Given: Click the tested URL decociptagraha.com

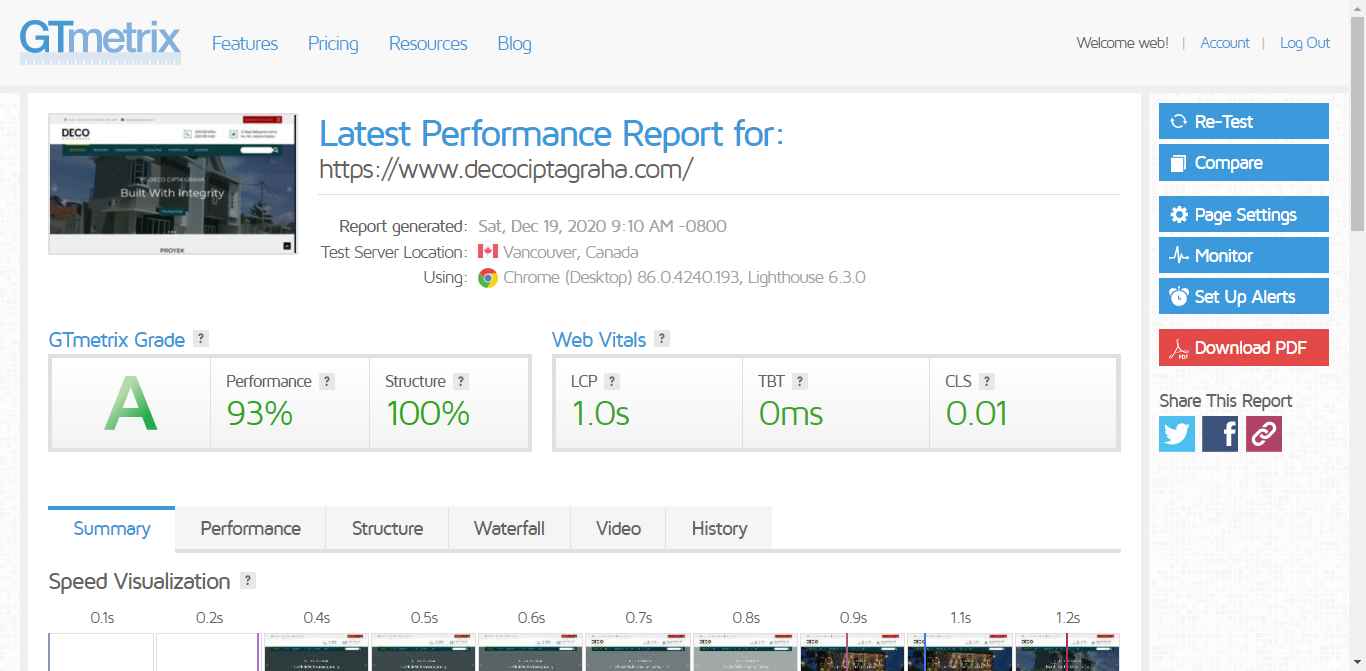Looking at the screenshot, I should click(x=506, y=169).
